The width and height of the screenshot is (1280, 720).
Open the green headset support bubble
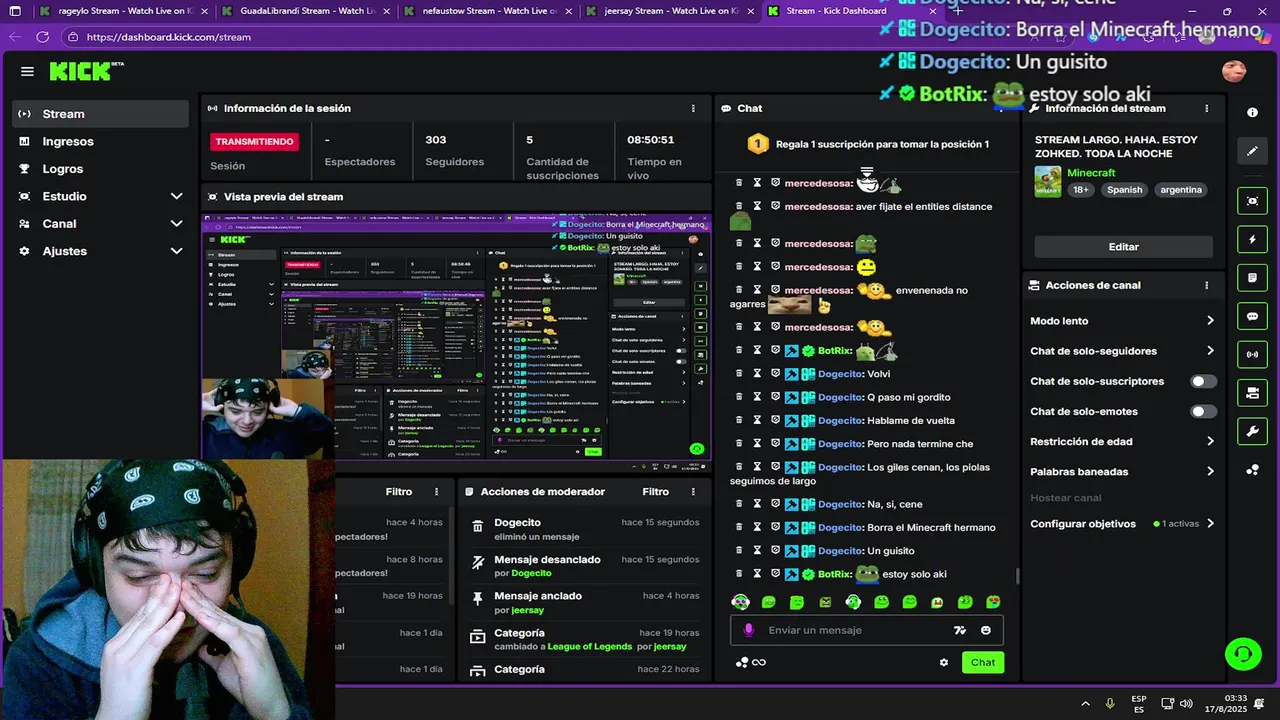[1243, 654]
